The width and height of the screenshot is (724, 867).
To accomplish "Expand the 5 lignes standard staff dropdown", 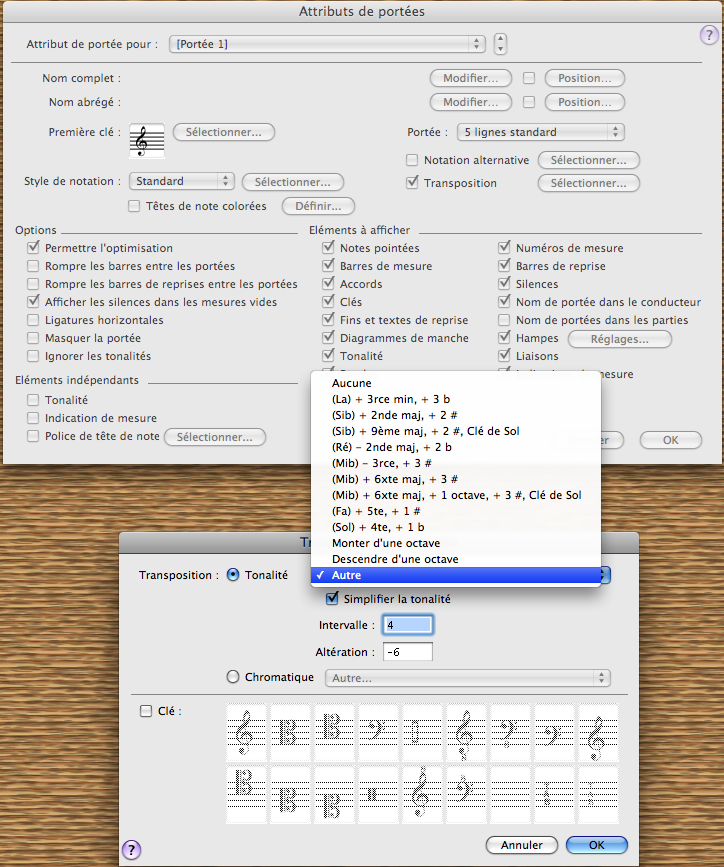I will (540, 132).
